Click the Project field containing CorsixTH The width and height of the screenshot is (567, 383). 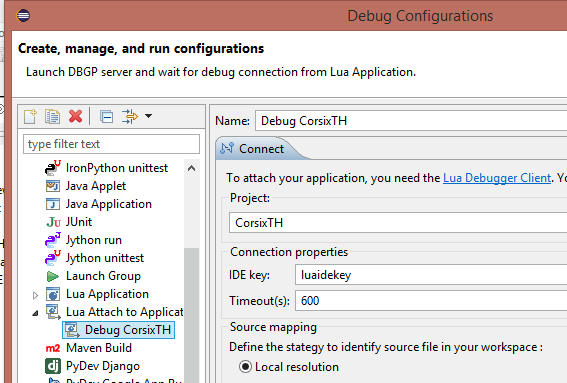coord(398,223)
